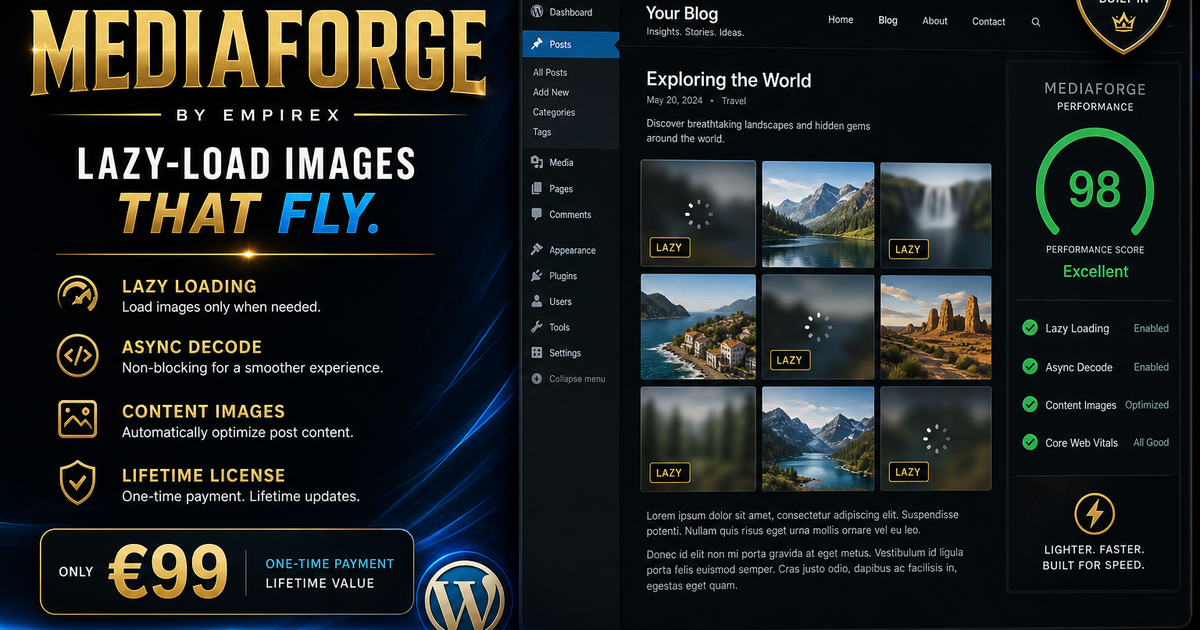Image resolution: width=1200 pixels, height=630 pixels.
Task: Open the Add New submenu item
Action: [x=551, y=92]
